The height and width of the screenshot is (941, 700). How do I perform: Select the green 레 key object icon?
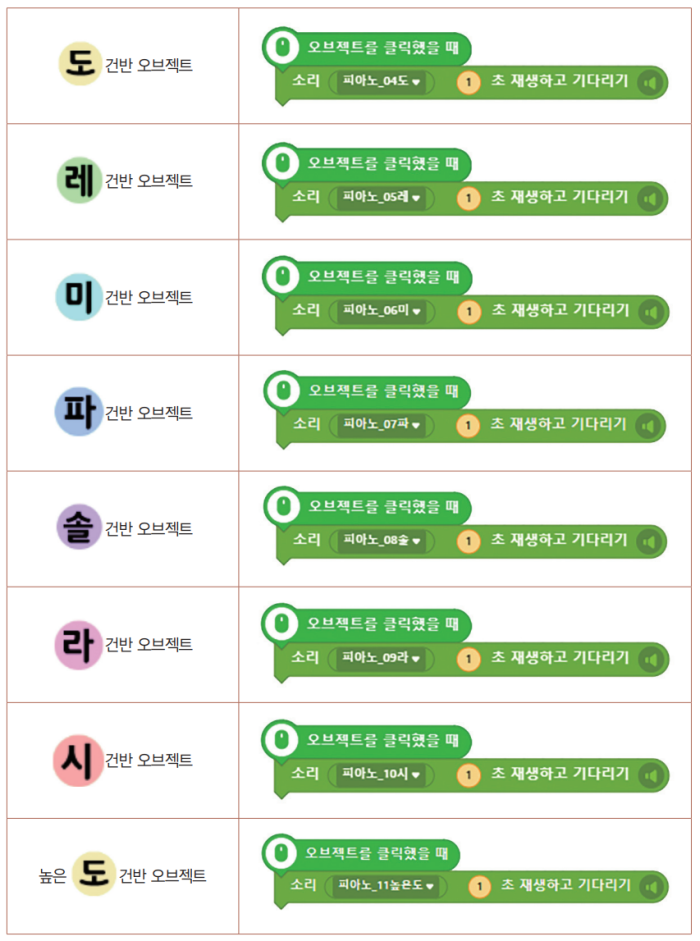[79, 180]
